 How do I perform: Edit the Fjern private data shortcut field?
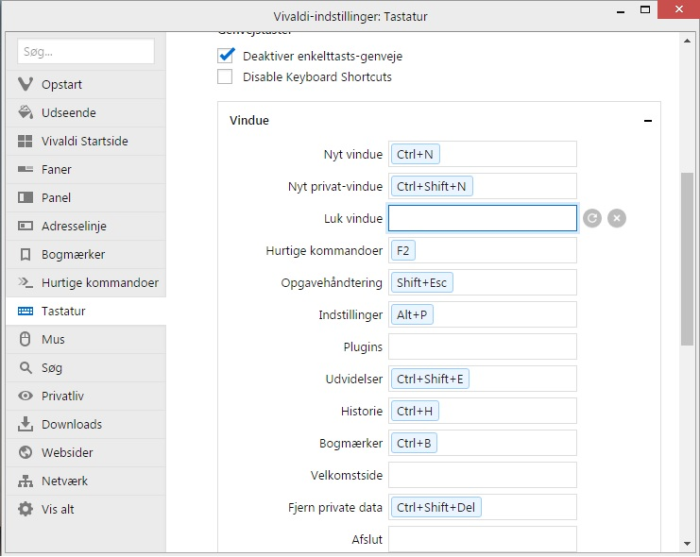[x=482, y=507]
